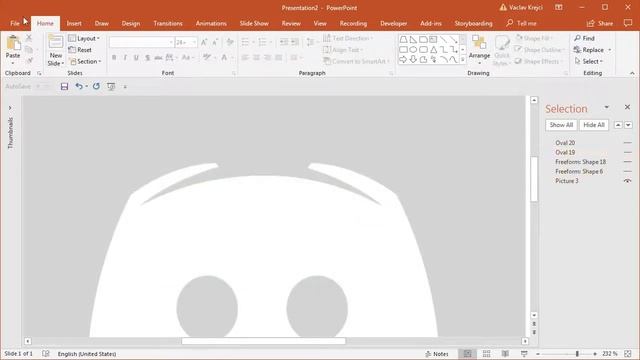Click the Reset slide button
Image resolution: width=640 pixels, height=360 pixels.
80,50
